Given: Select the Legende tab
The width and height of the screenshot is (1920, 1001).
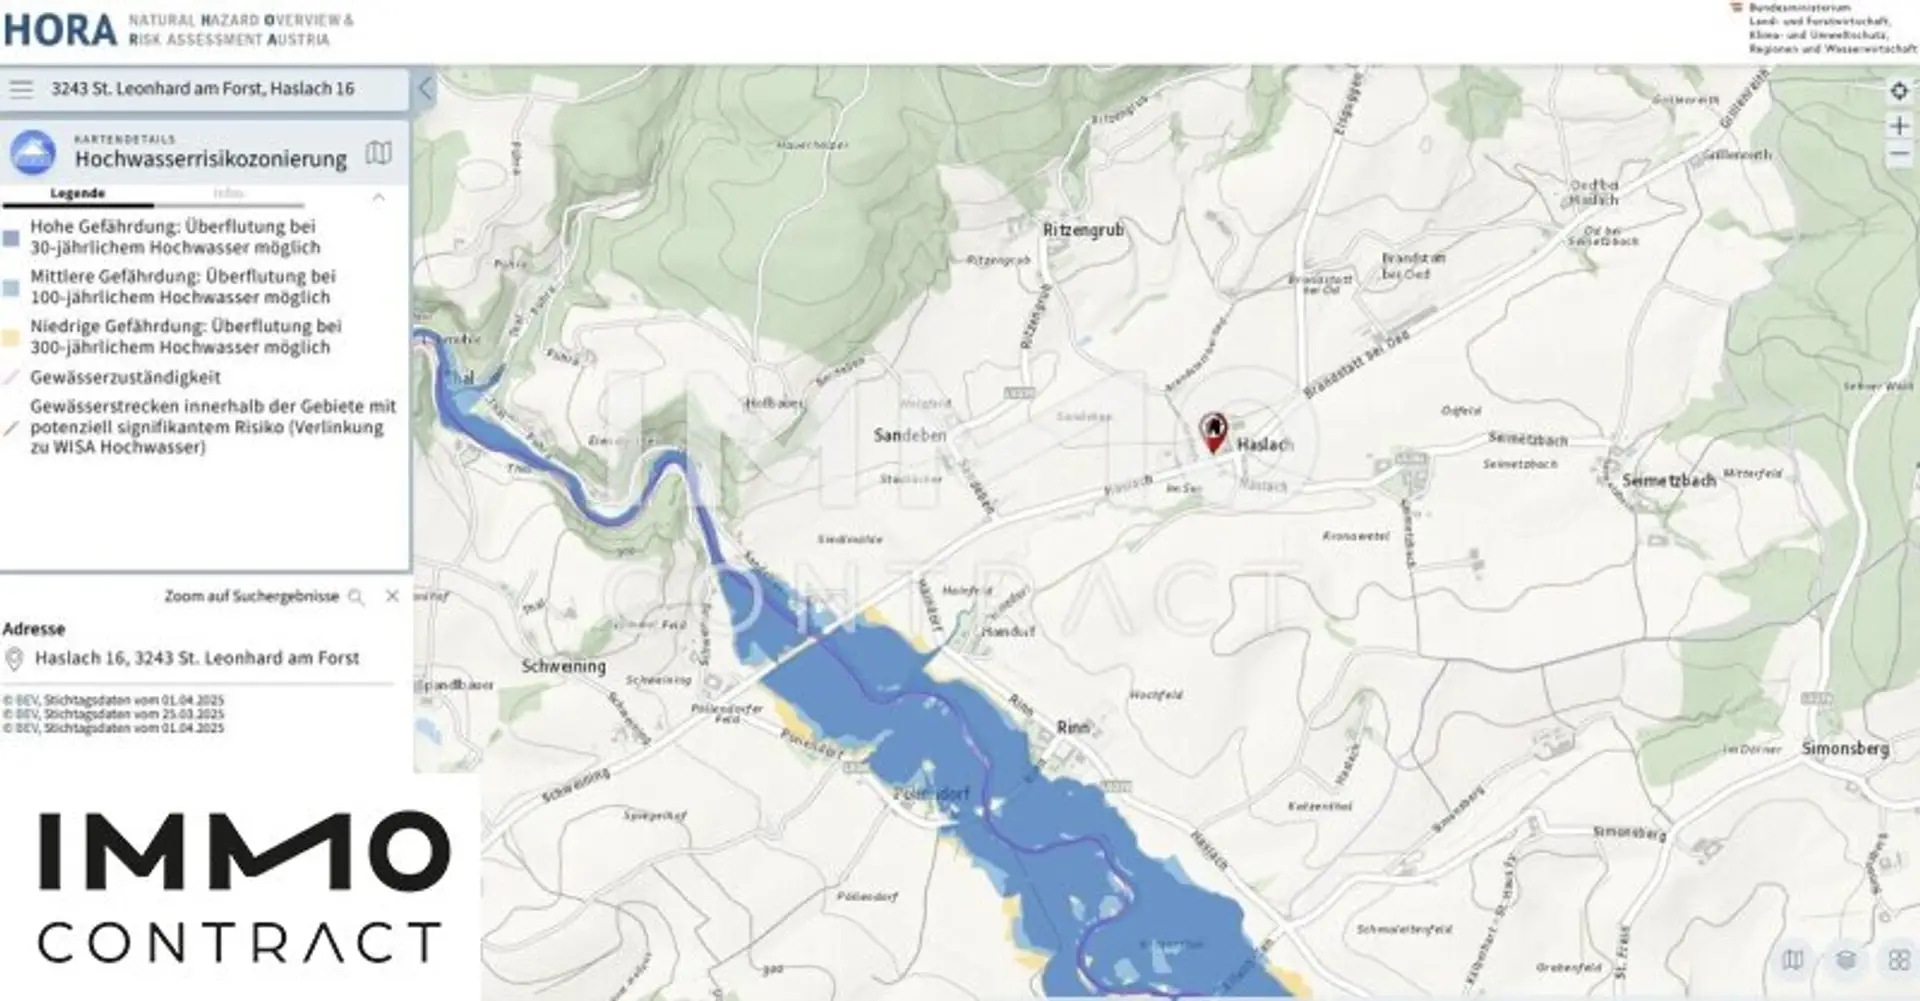Looking at the screenshot, I should [78, 193].
